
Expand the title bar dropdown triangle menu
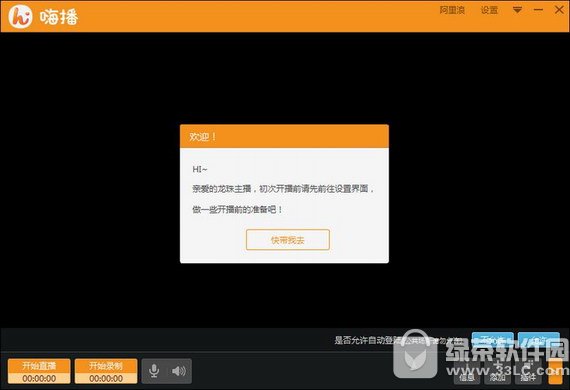(517, 10)
